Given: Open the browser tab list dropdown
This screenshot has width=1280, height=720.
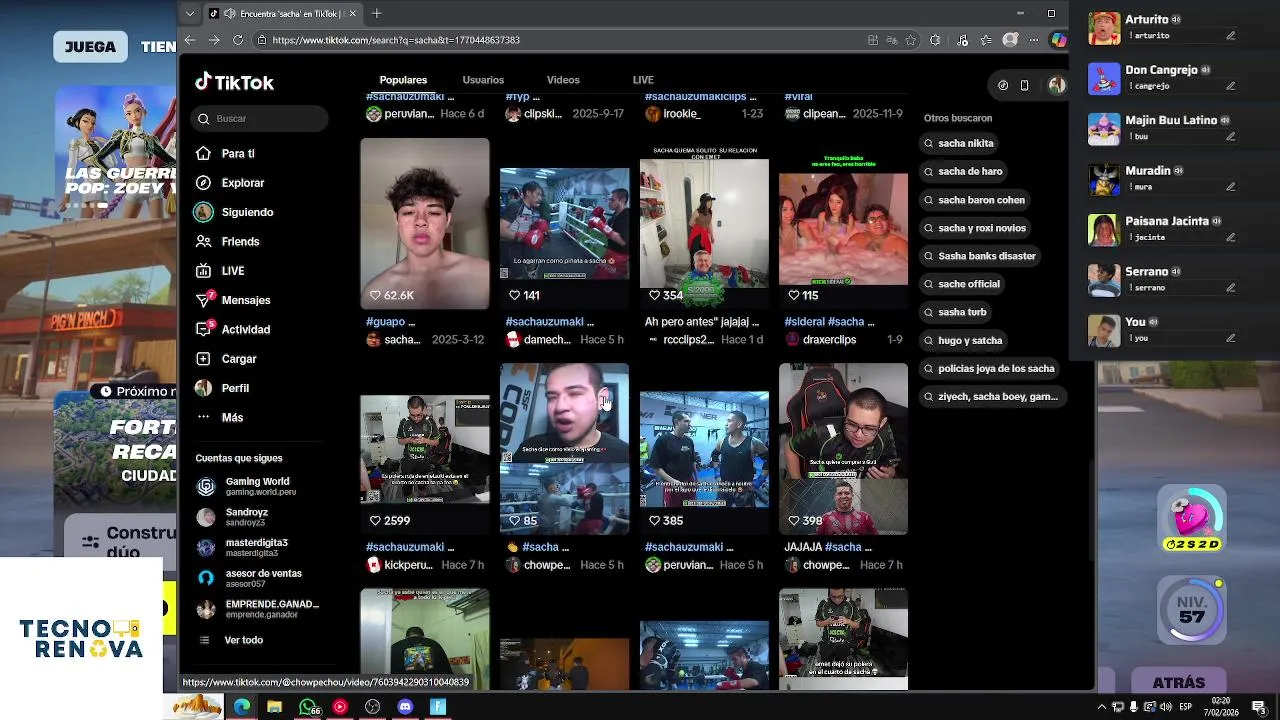Looking at the screenshot, I should pyautogui.click(x=190, y=14).
